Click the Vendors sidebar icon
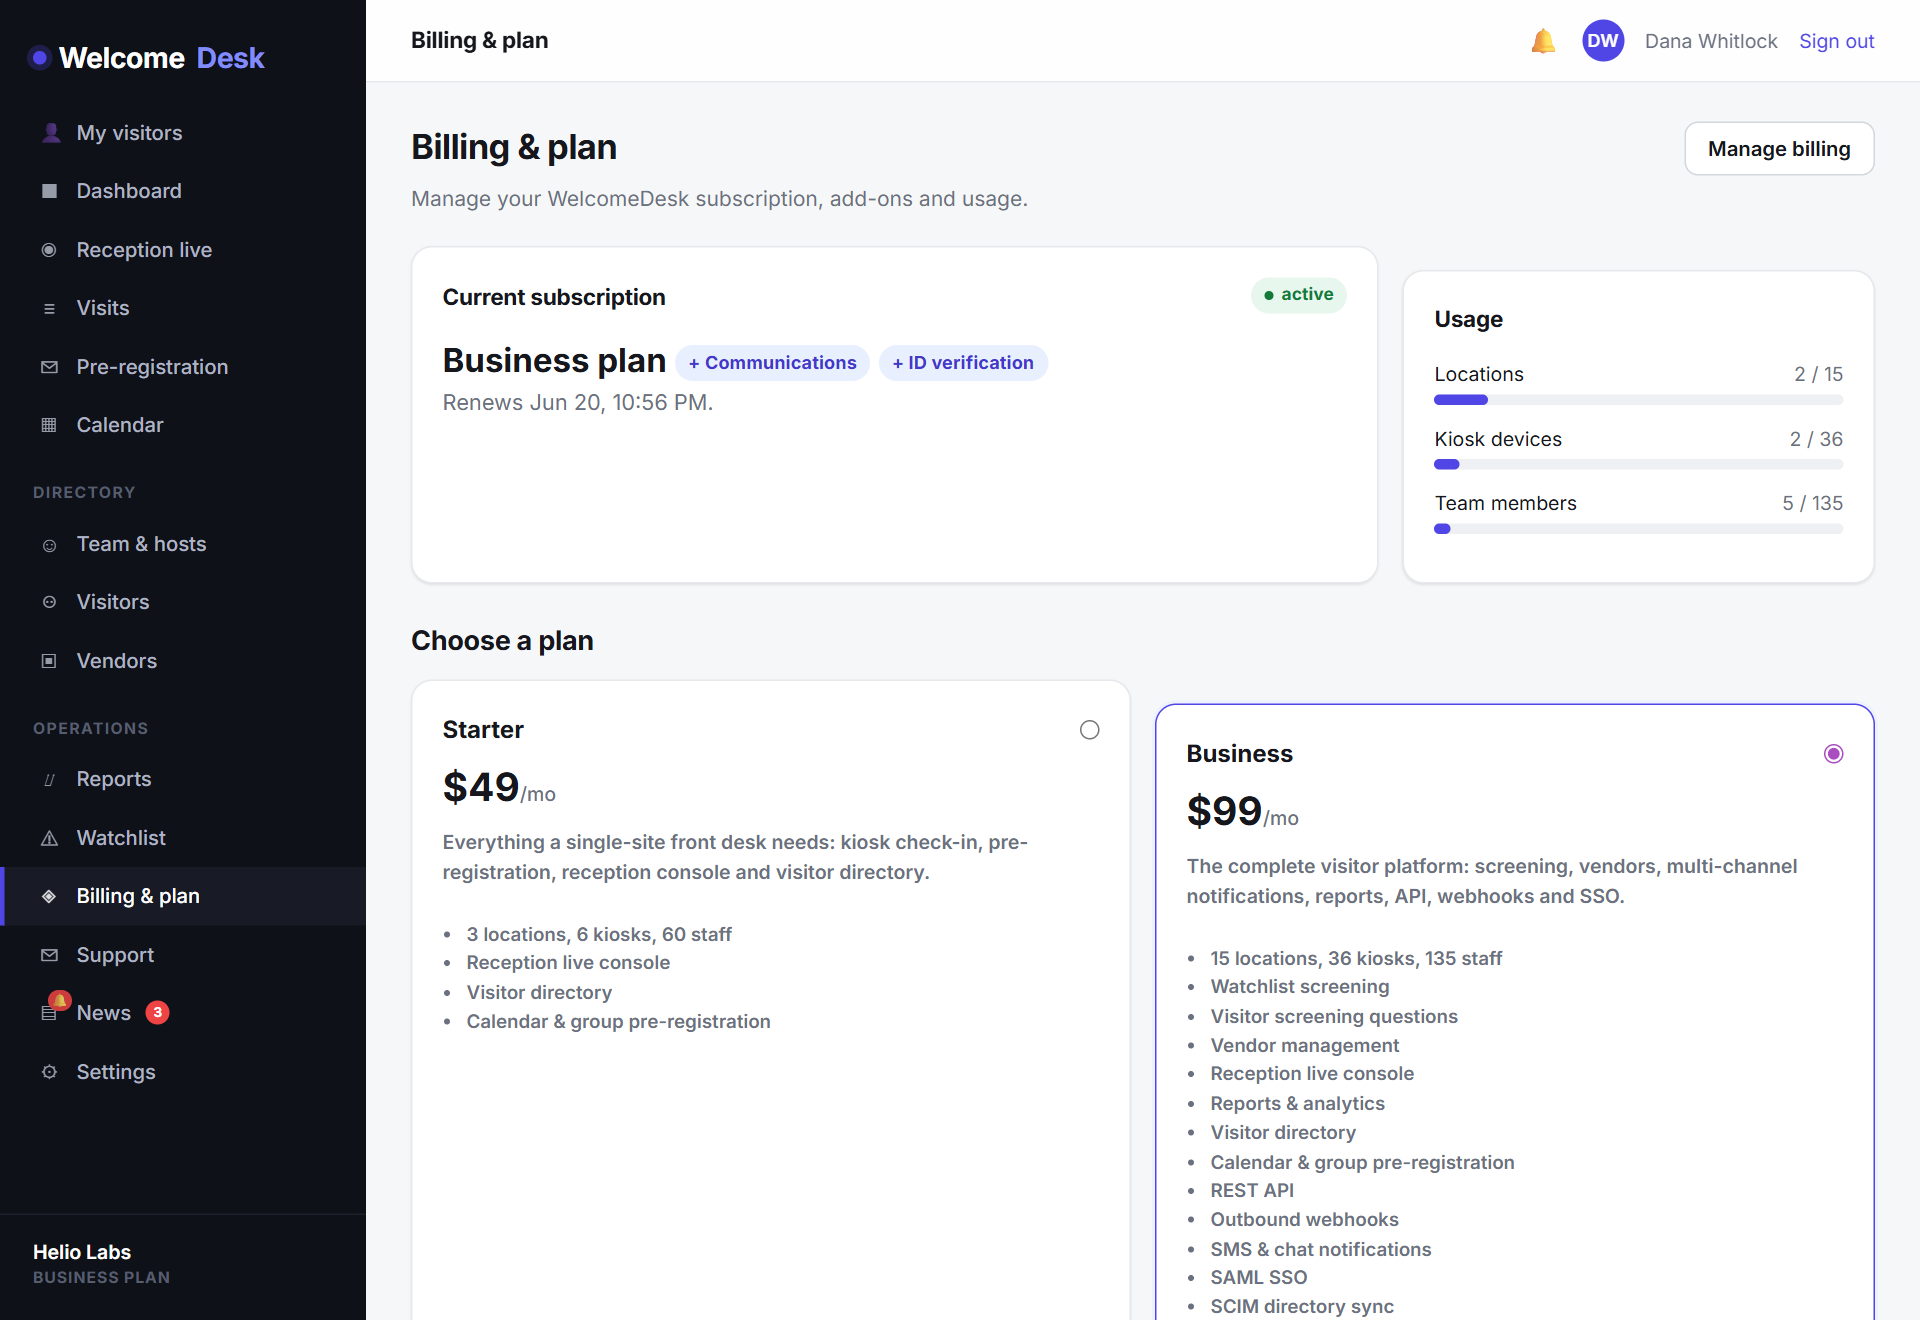Screen dimensions: 1920x1320 coord(49,661)
